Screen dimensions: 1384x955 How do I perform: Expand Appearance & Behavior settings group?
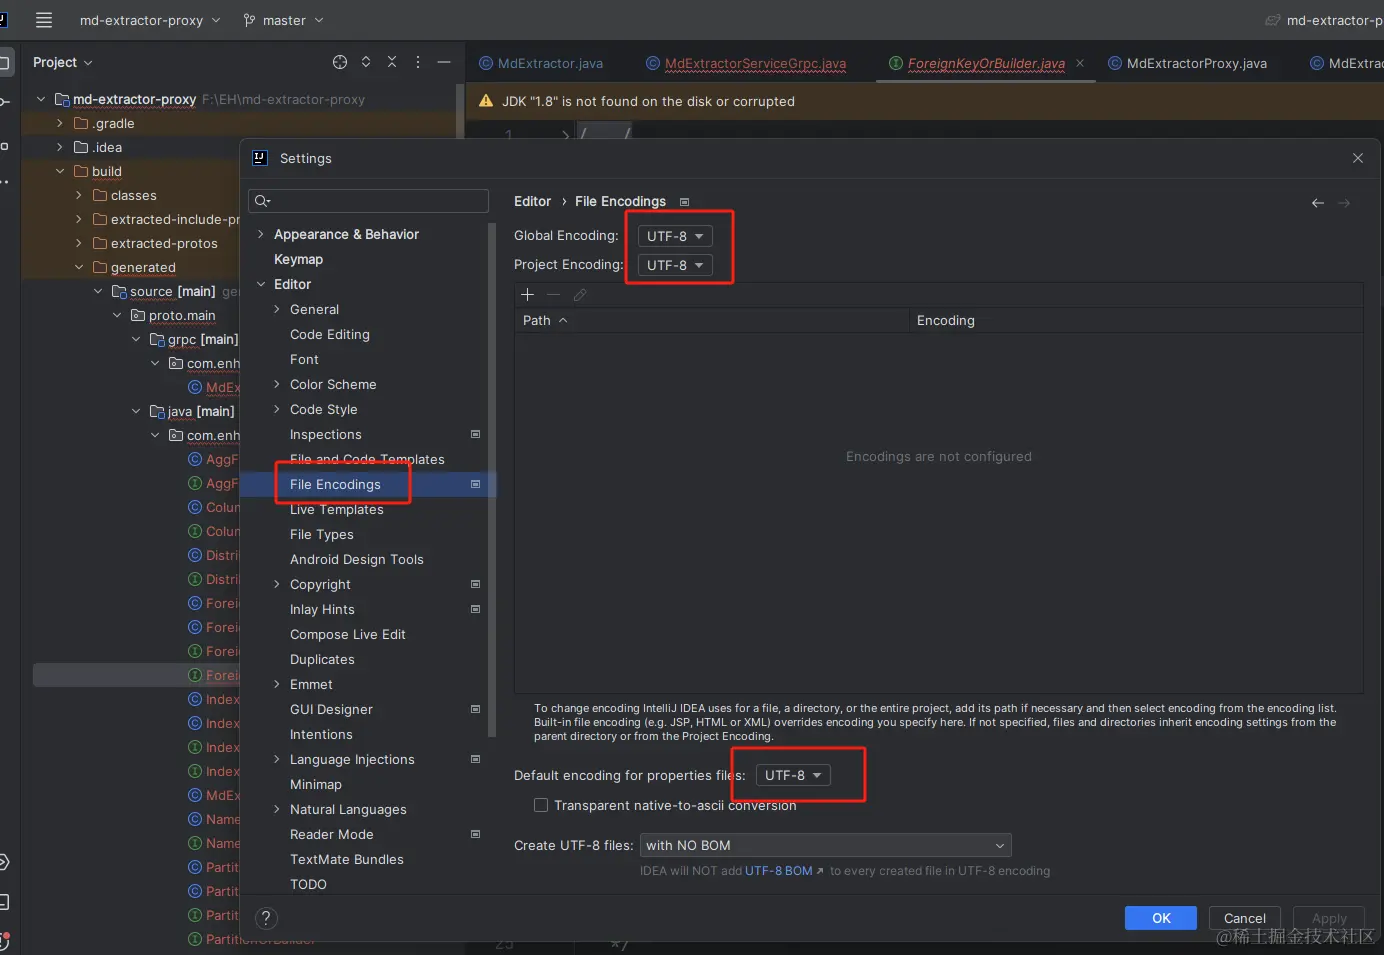261,234
